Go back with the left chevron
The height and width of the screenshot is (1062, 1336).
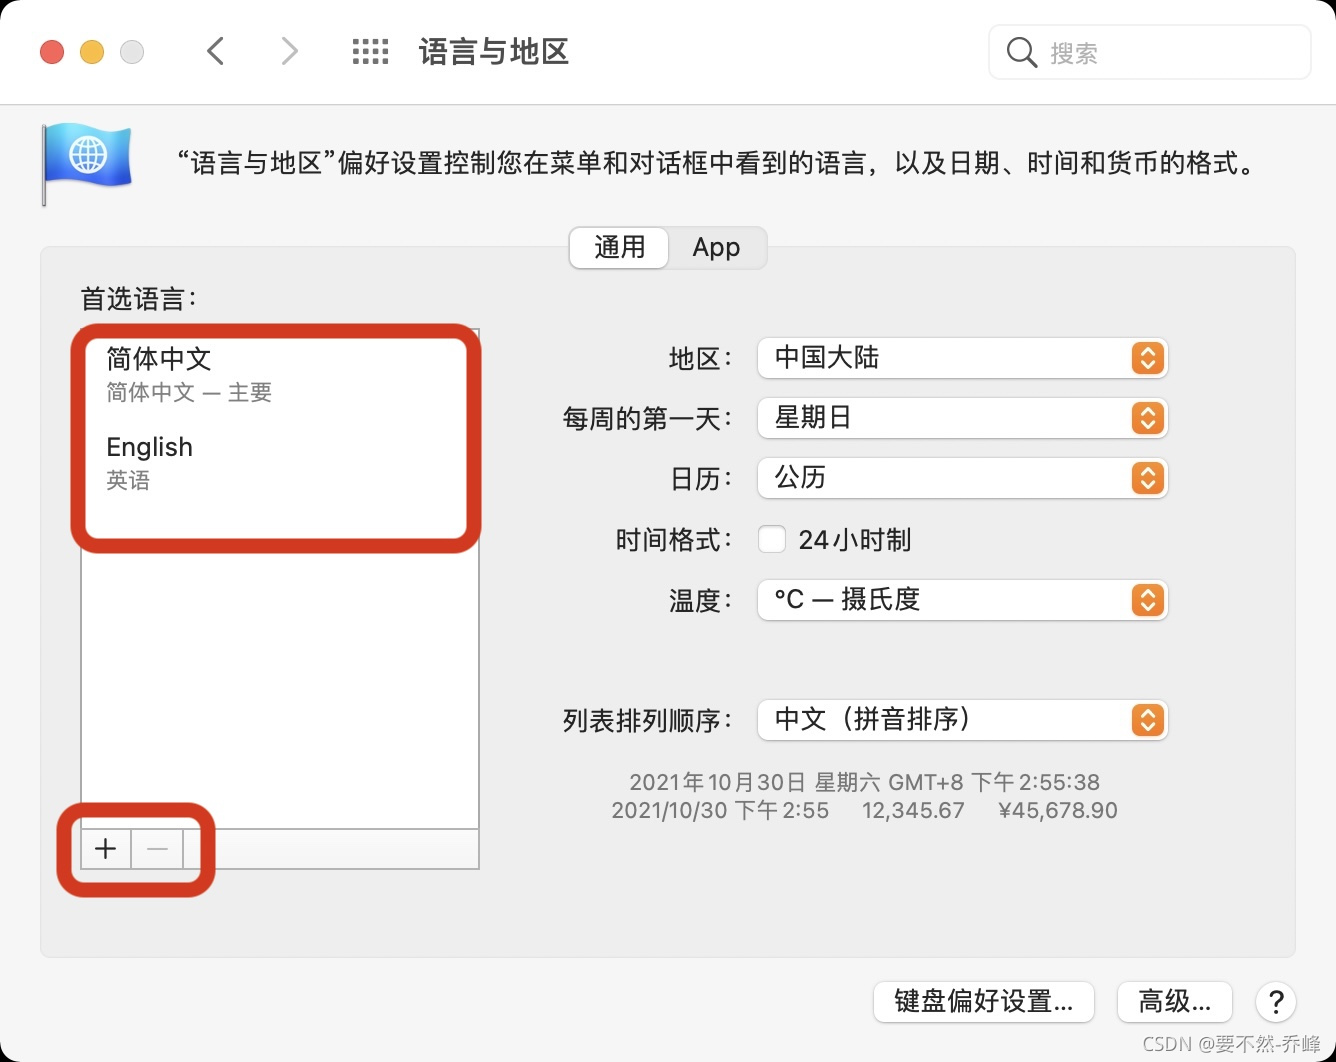(x=215, y=51)
